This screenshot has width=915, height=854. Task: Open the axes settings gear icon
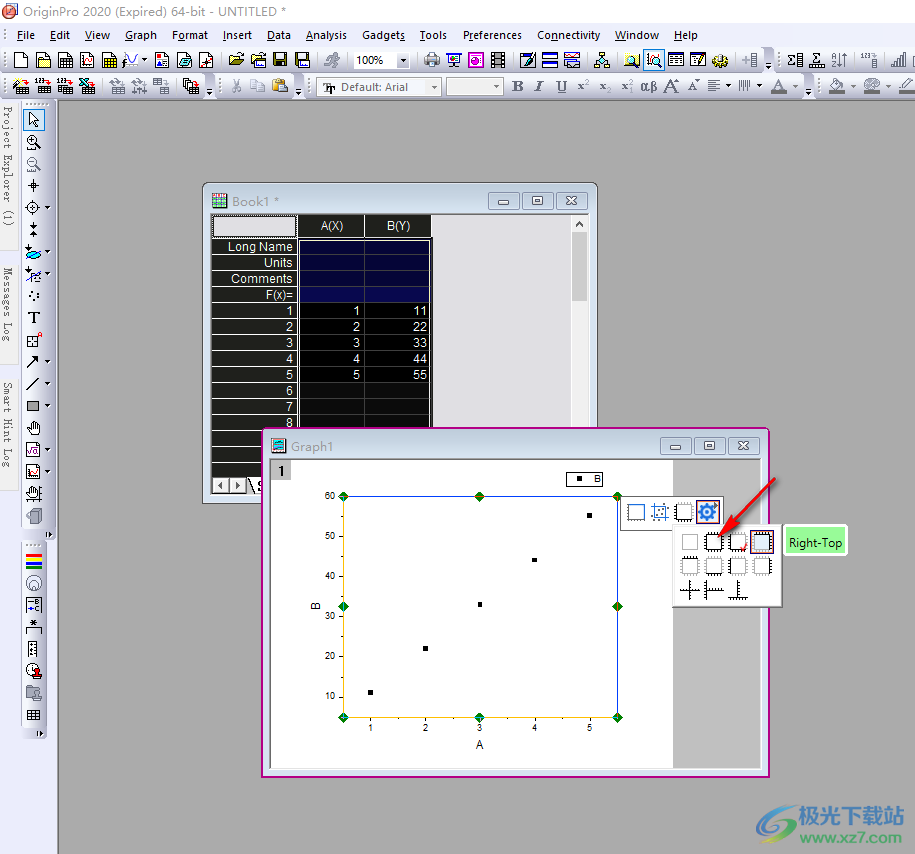tap(708, 512)
